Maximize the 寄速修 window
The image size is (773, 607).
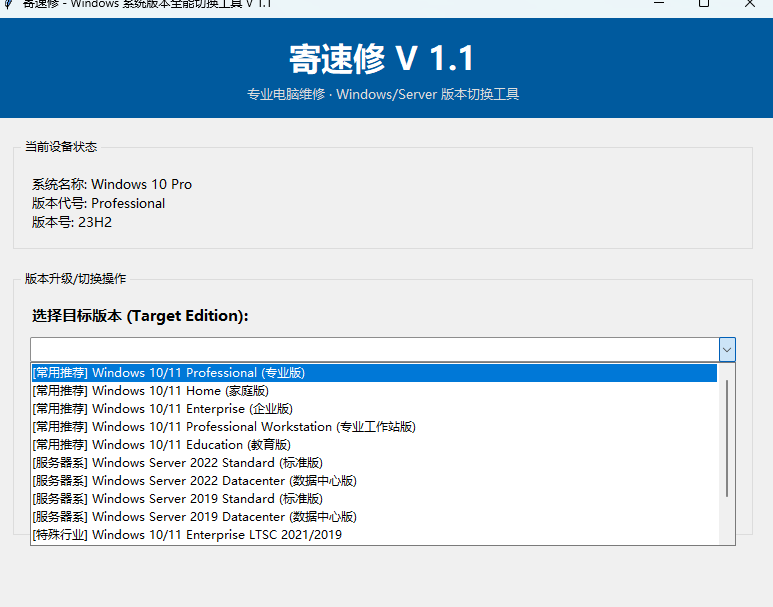(x=703, y=4)
